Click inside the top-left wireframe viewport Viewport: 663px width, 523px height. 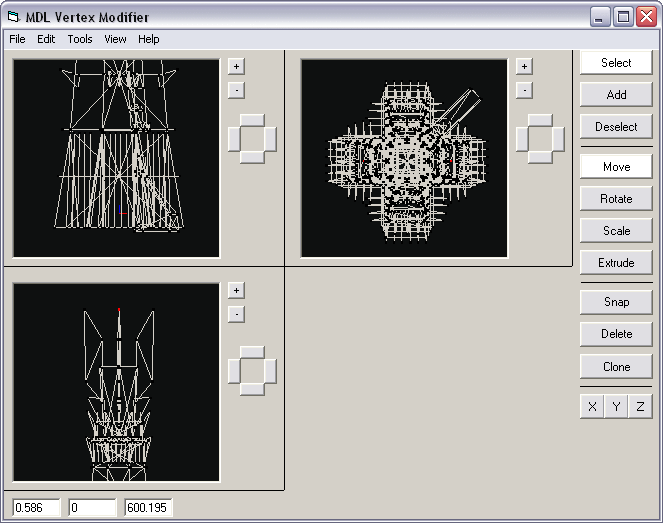click(x=116, y=158)
